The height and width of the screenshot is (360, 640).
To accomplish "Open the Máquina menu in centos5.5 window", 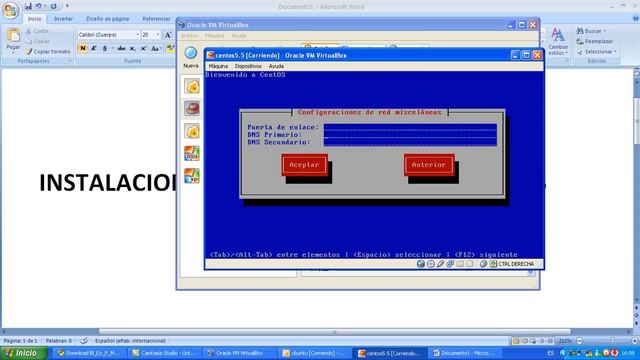I will click(218, 66).
